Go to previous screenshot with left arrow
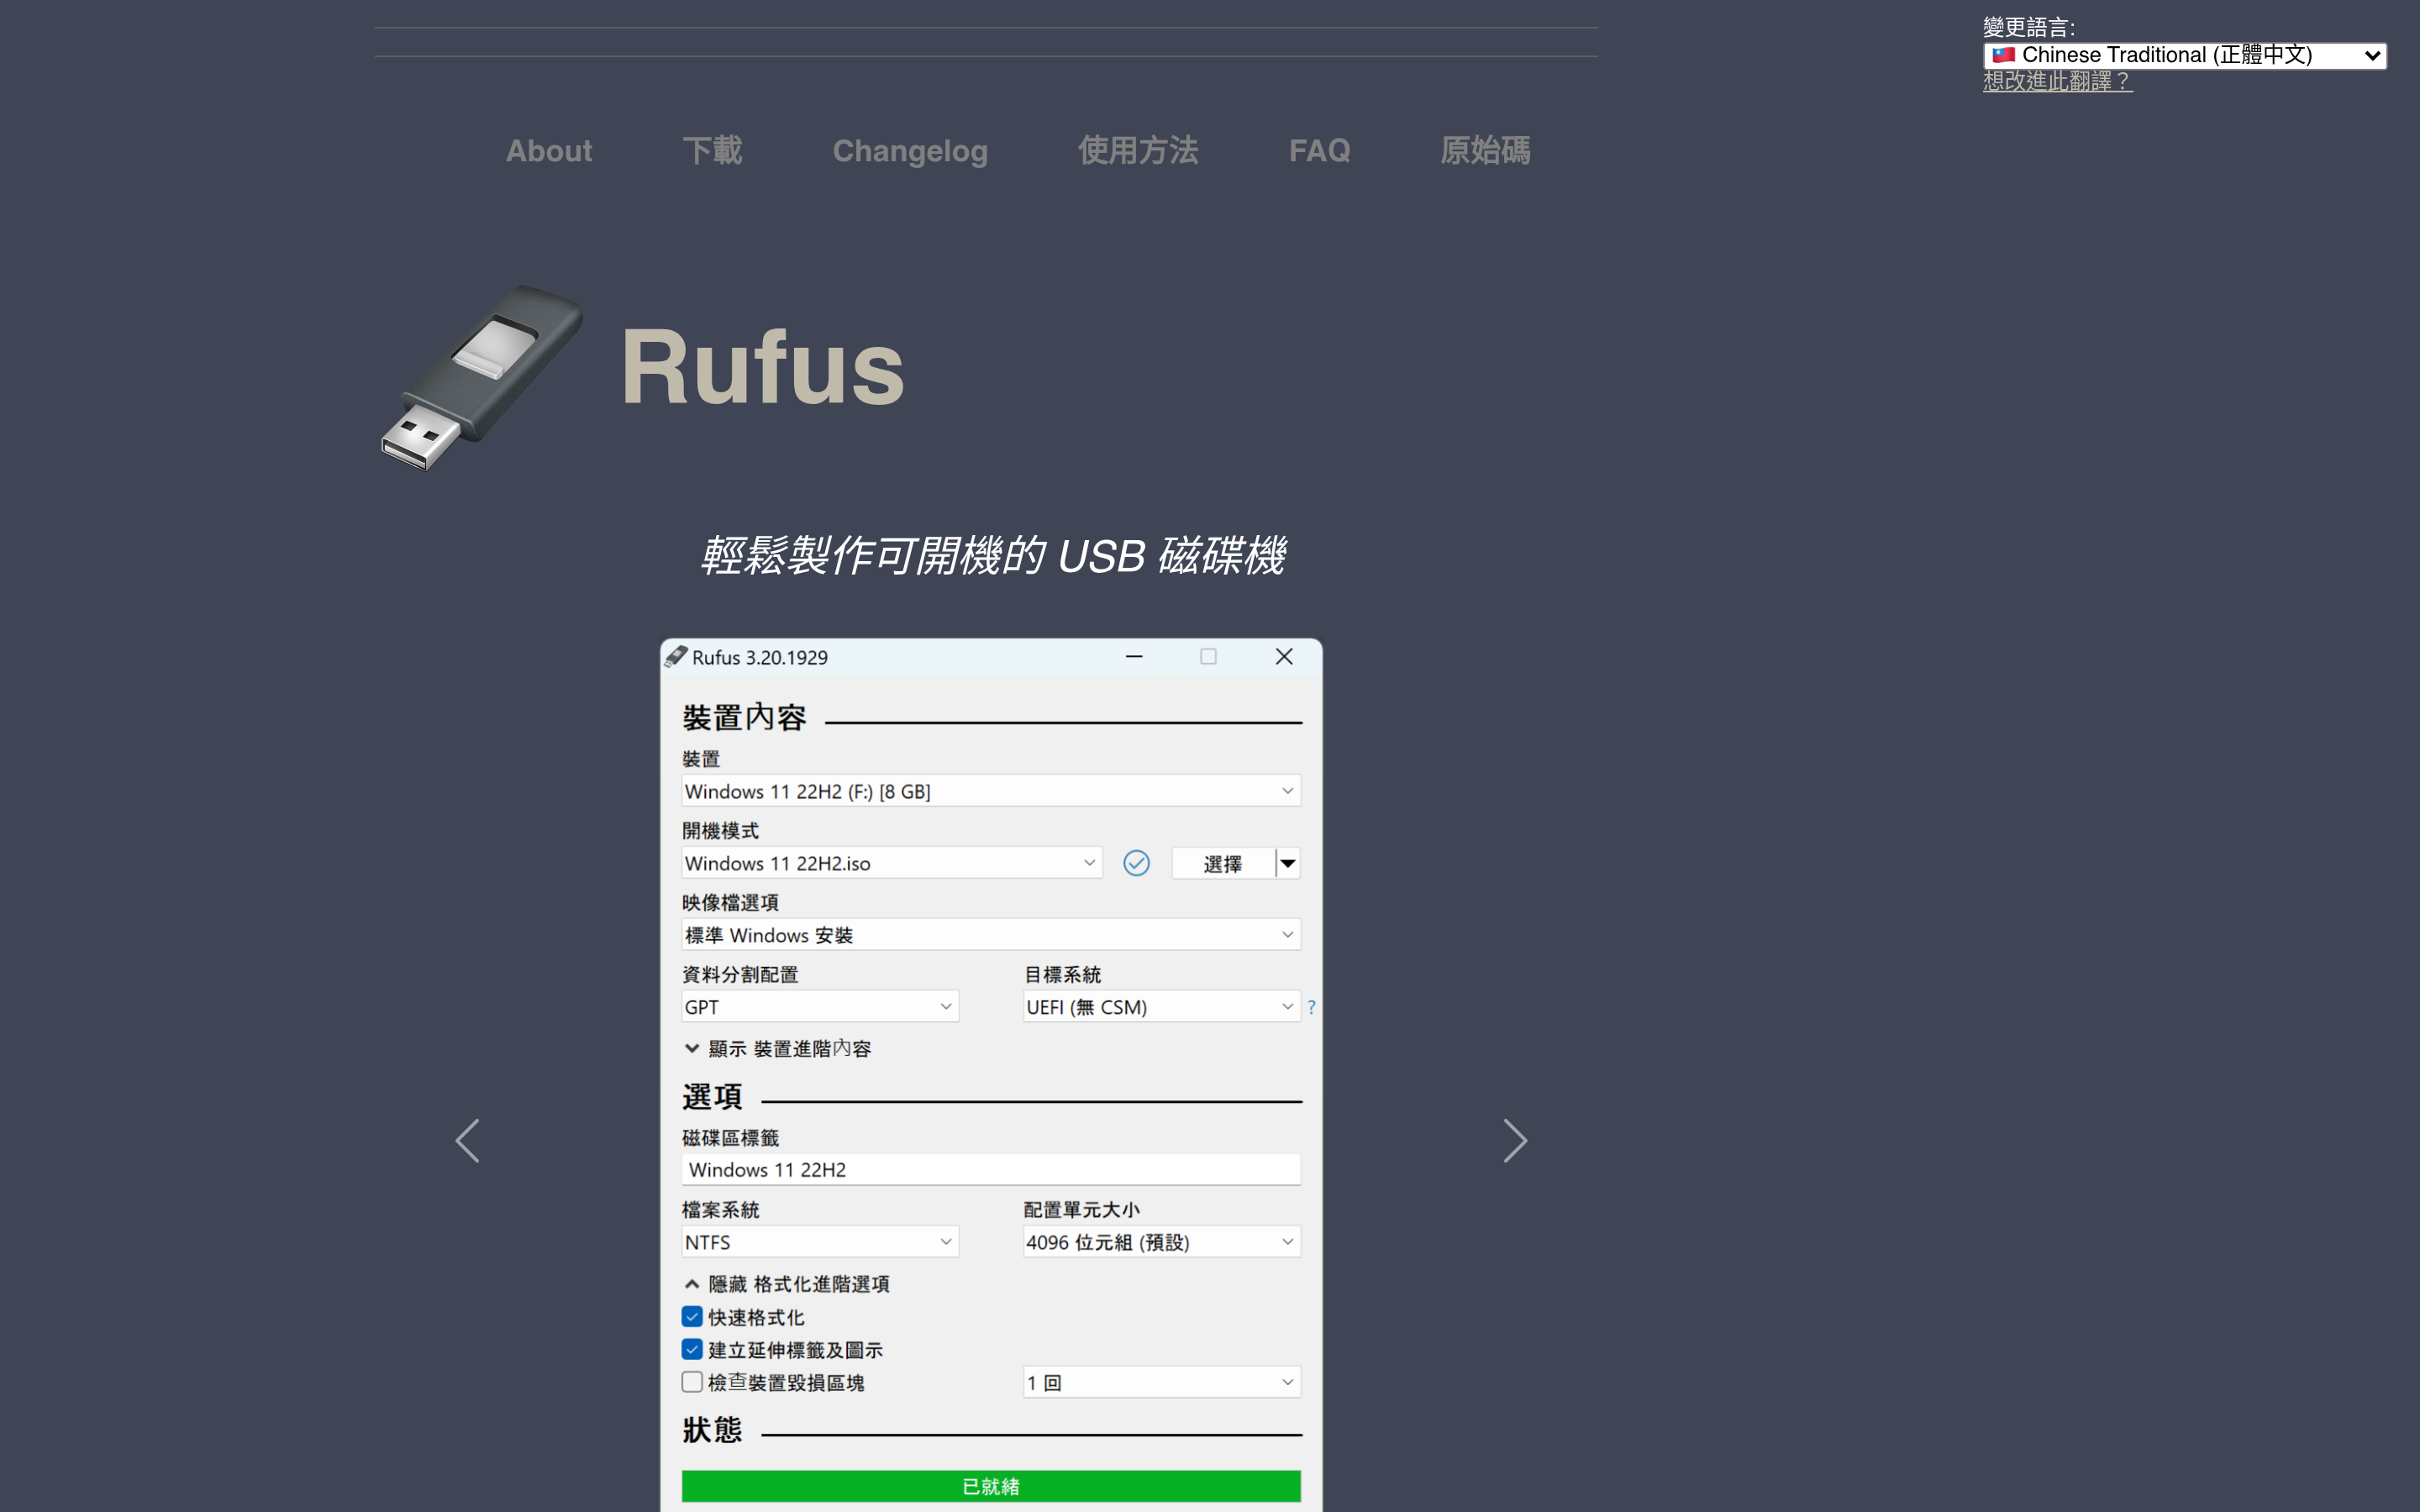 (x=467, y=1140)
